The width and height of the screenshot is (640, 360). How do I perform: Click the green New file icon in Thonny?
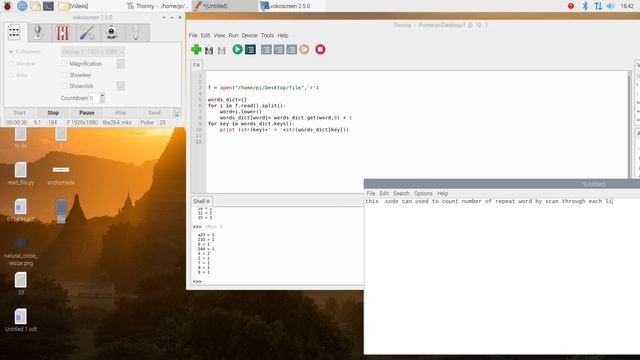coord(196,49)
